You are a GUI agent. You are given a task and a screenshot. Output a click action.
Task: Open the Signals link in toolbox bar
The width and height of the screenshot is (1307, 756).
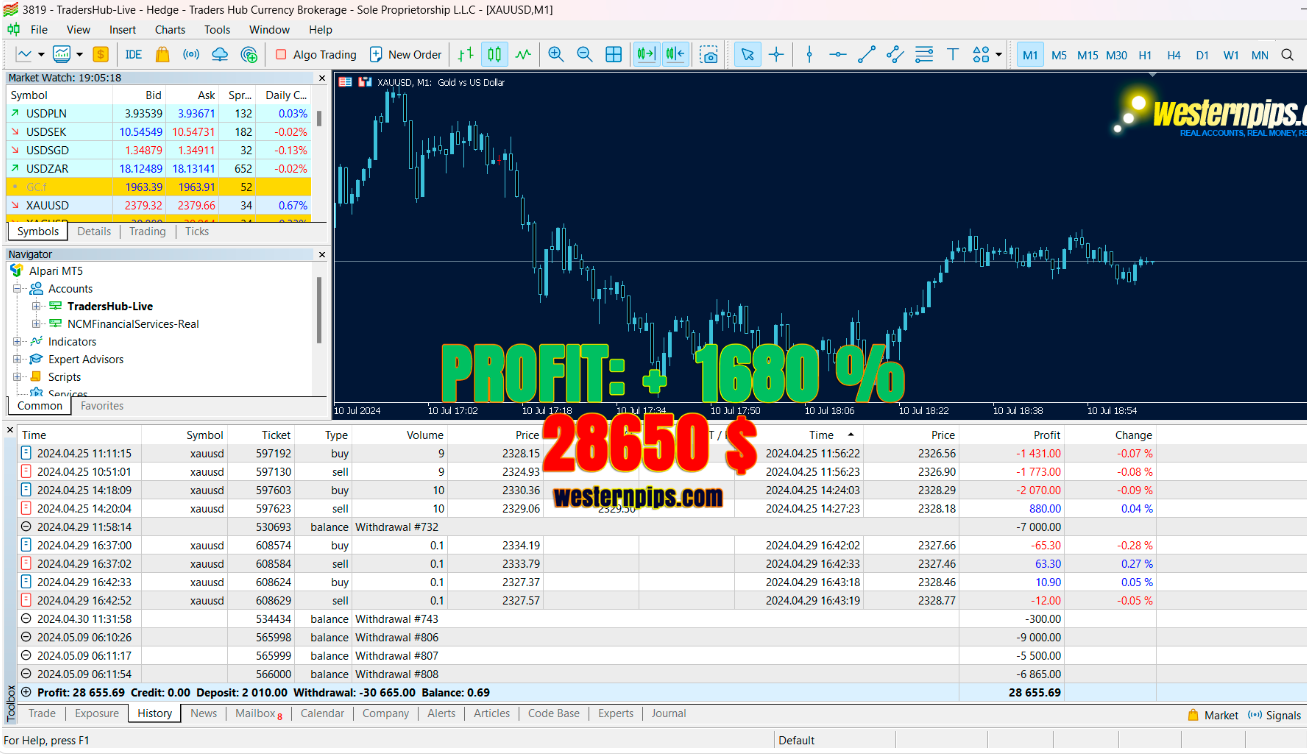coord(1275,715)
